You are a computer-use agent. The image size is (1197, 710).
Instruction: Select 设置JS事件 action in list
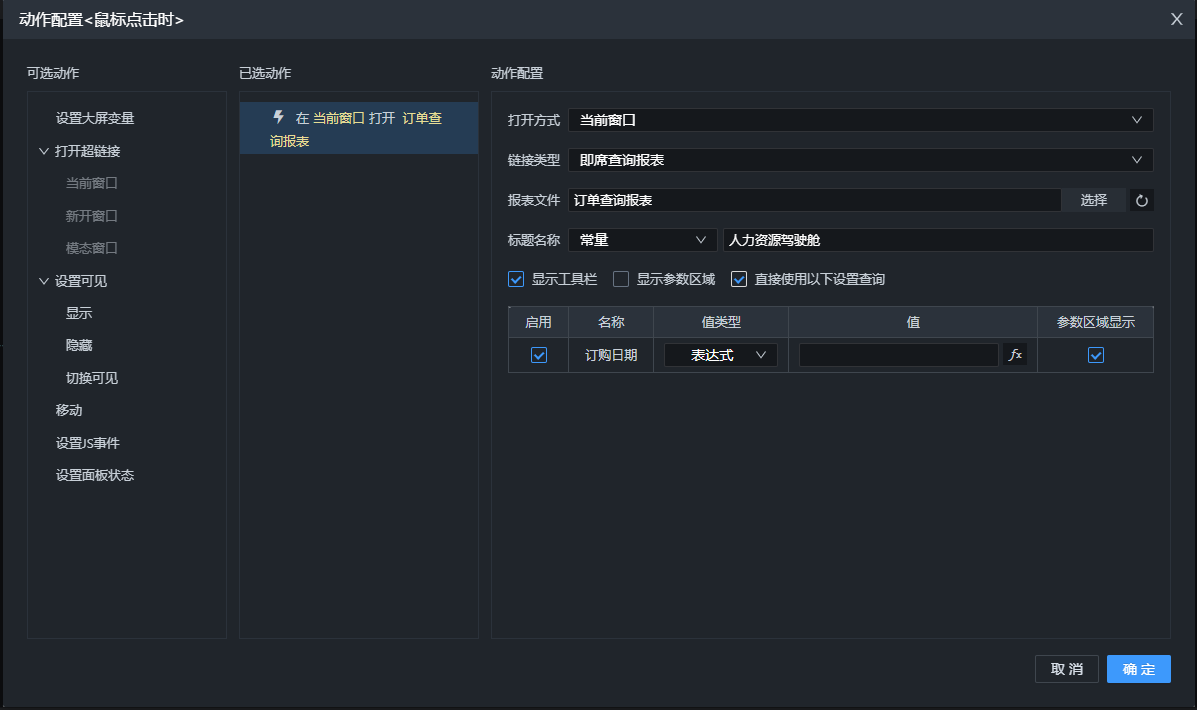point(88,443)
